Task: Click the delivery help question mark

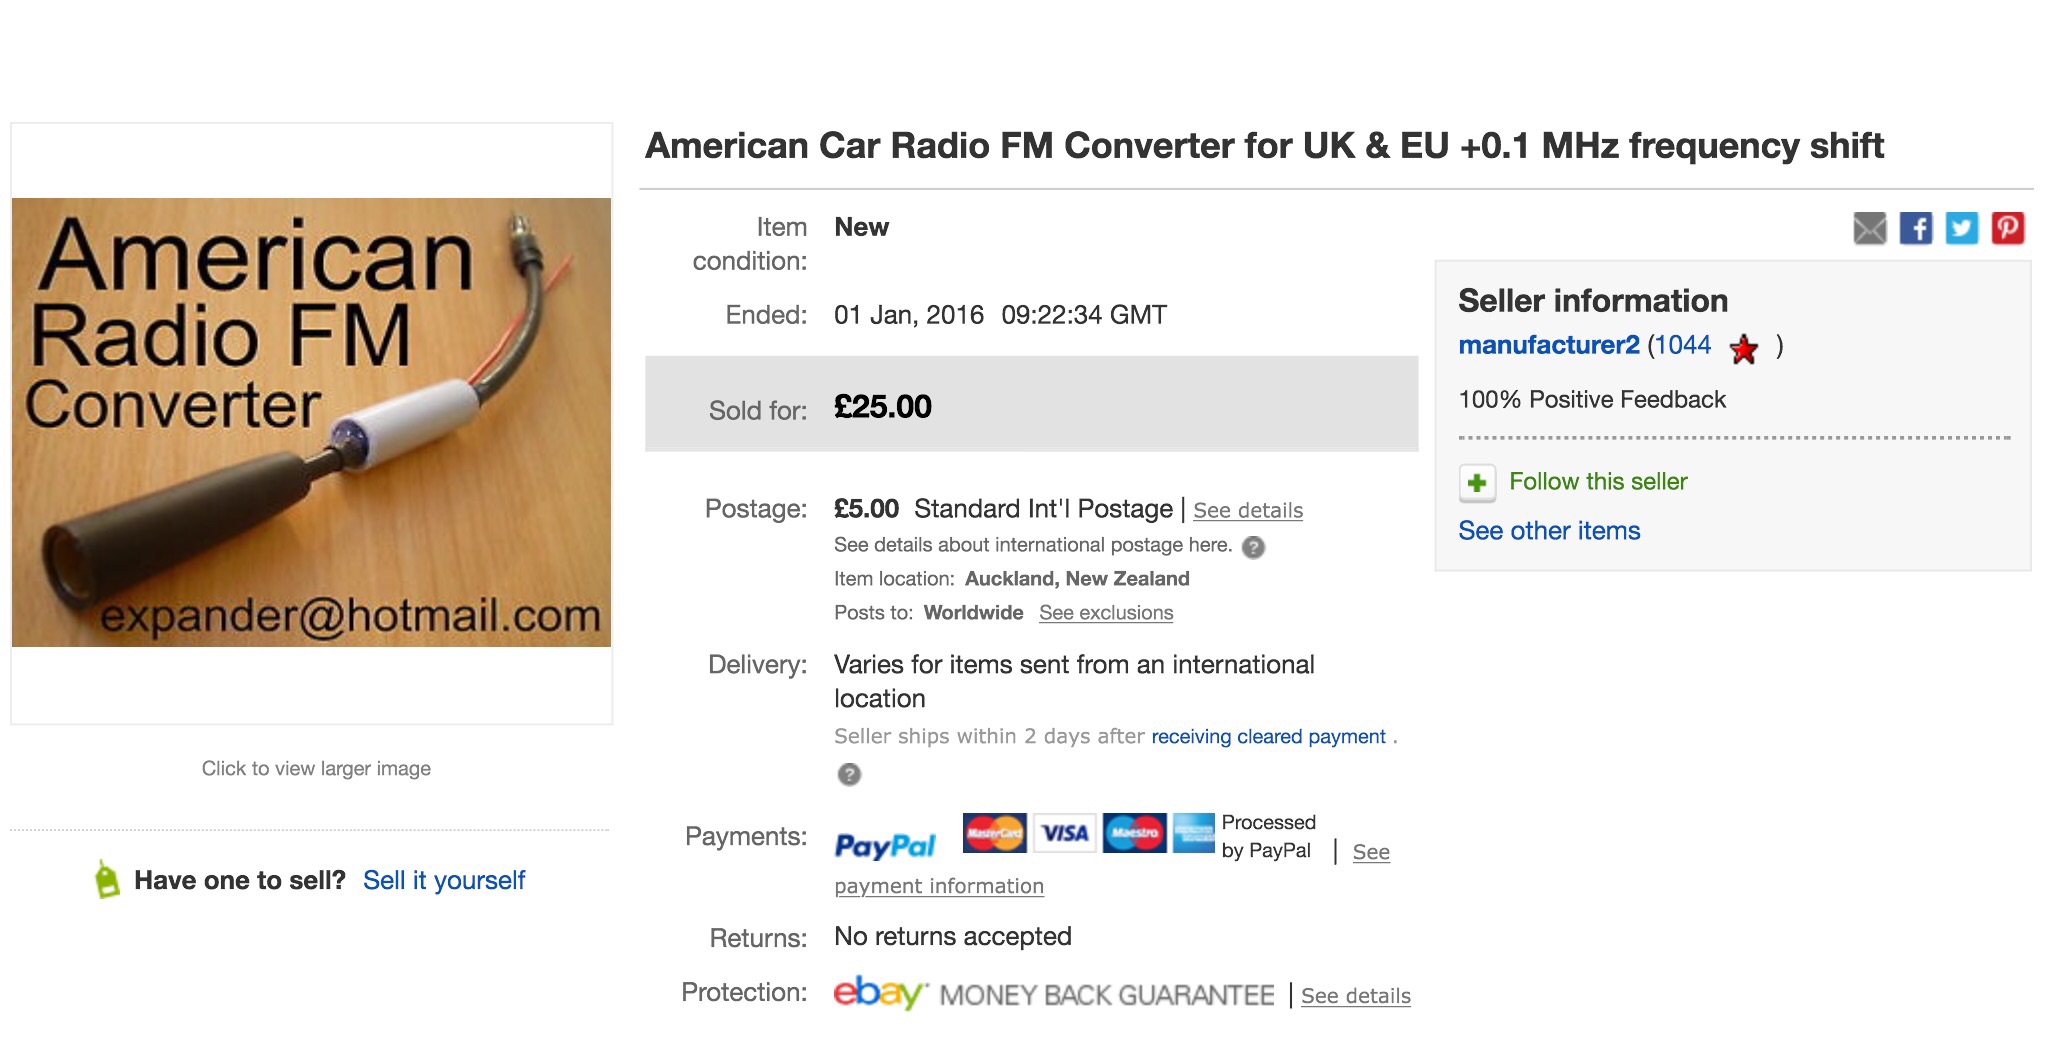Action: point(849,774)
